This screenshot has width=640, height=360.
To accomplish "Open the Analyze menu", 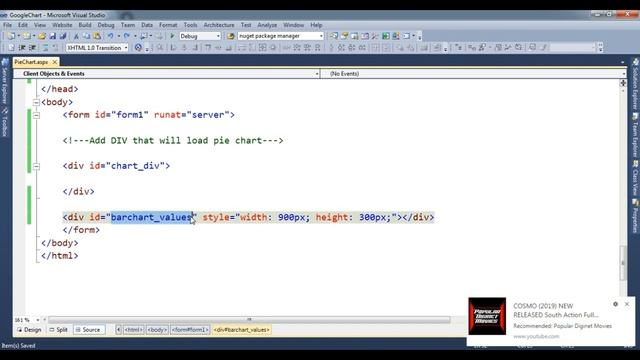I will click(267, 25).
